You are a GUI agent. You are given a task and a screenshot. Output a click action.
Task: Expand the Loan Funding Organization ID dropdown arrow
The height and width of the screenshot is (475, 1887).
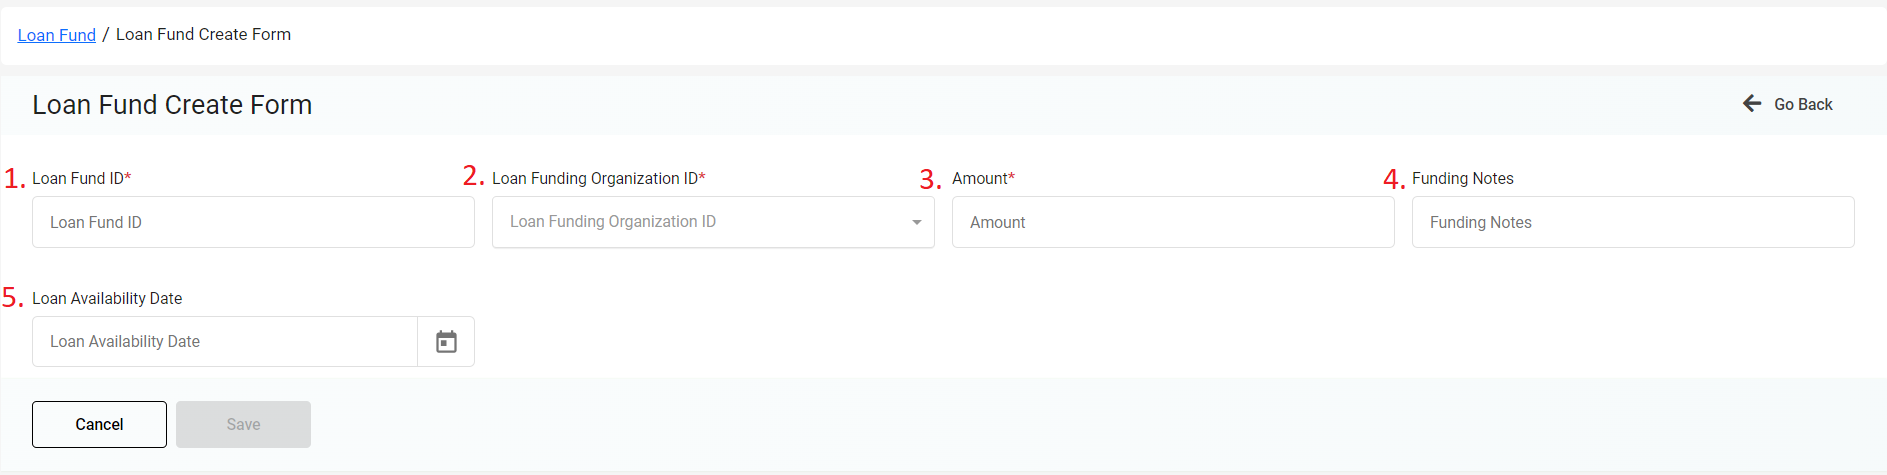917,222
